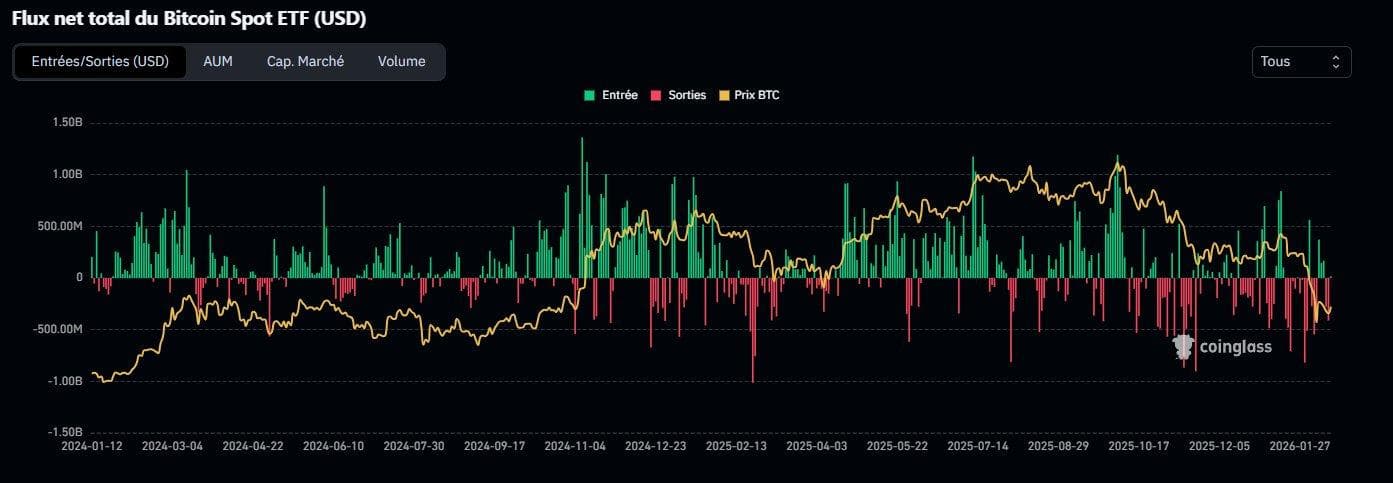Viewport: 1393px width, 483px height.
Task: Open the Tous time range dropdown
Action: click(x=1300, y=62)
